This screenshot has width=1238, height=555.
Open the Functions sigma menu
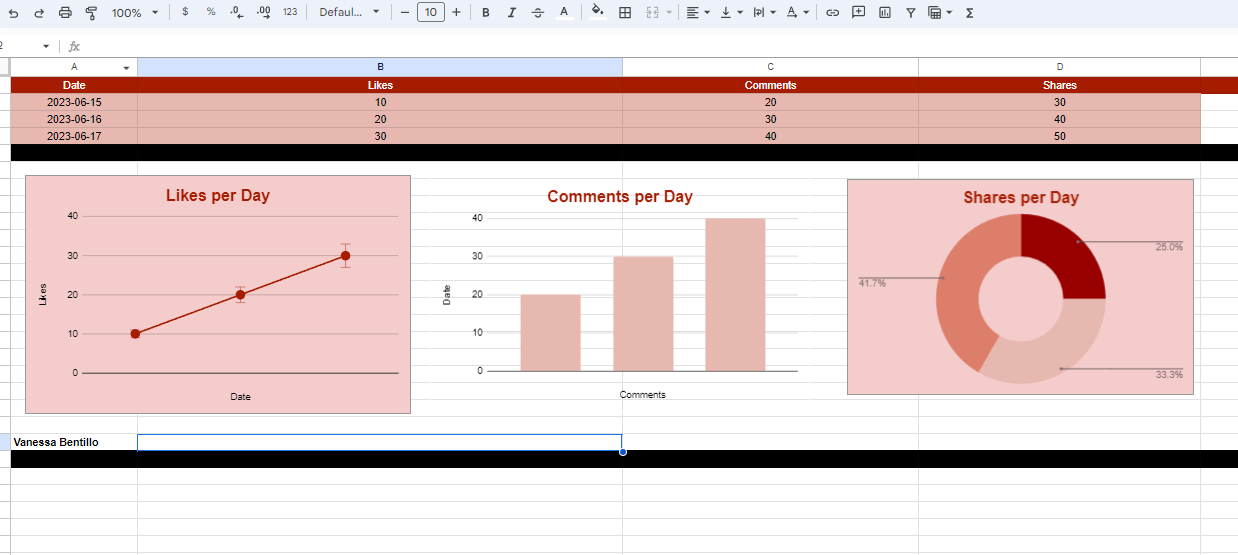point(970,13)
